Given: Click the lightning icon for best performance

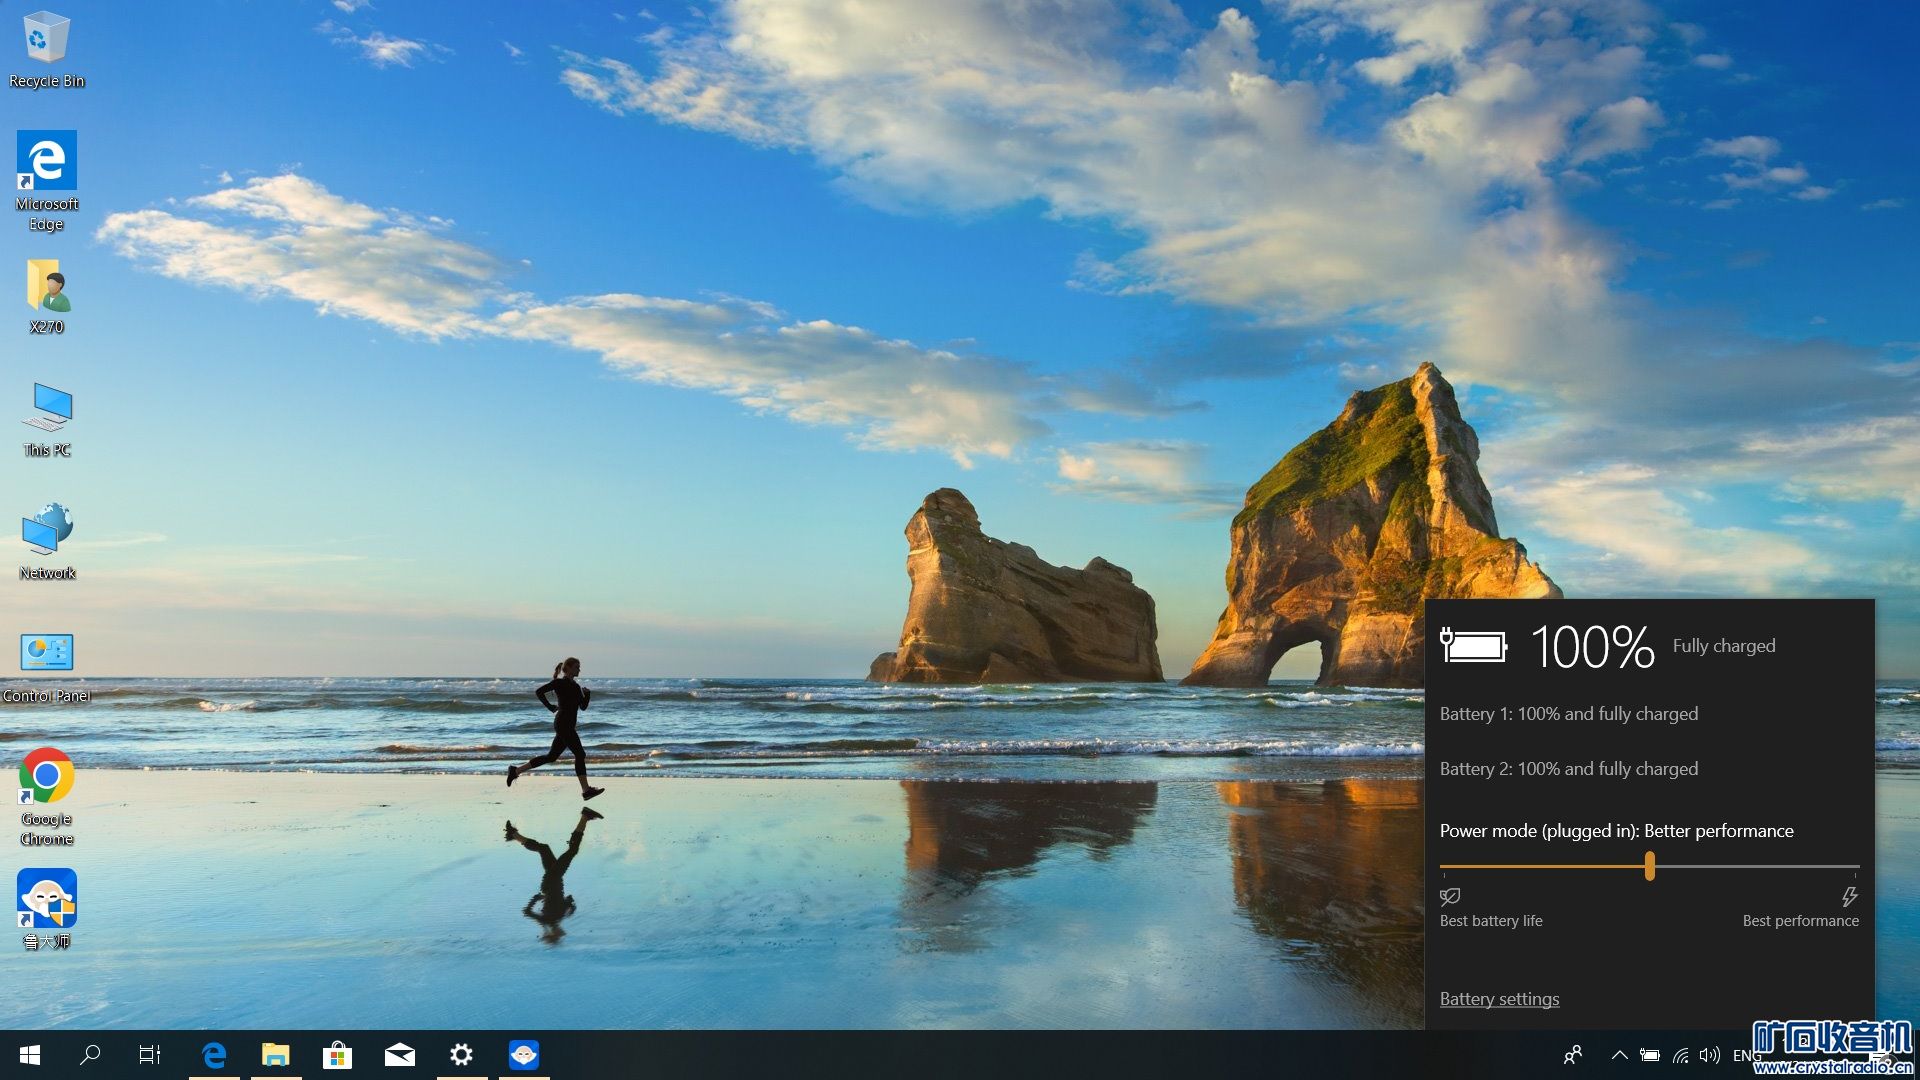Looking at the screenshot, I should 1850,896.
